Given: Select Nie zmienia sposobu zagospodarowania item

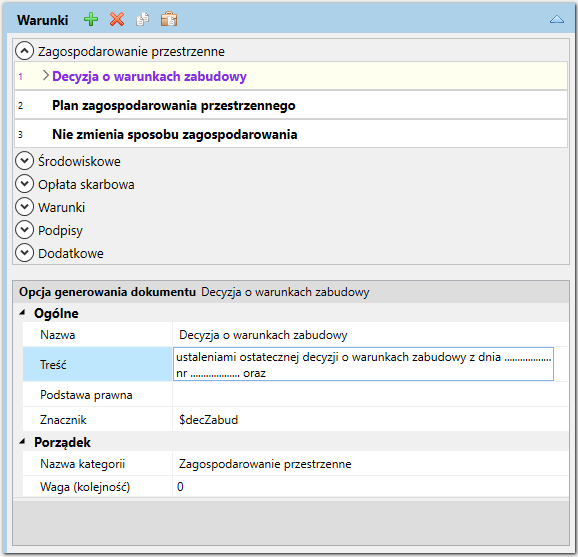Looking at the screenshot, I should click(290, 134).
